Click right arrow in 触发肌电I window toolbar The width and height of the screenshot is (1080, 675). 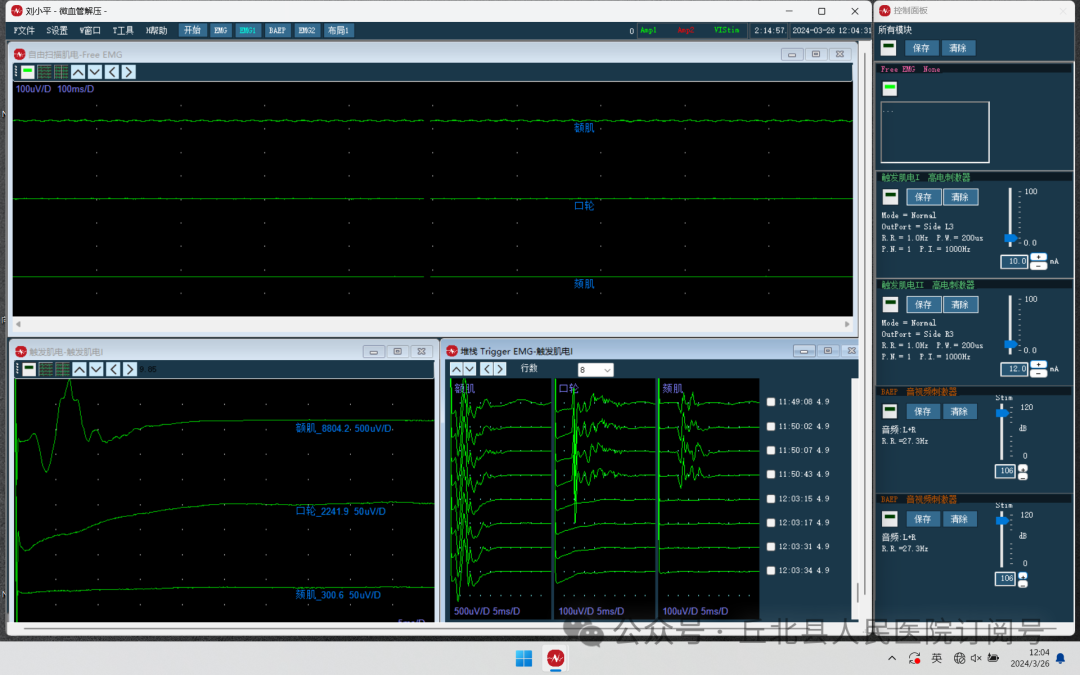tap(130, 369)
